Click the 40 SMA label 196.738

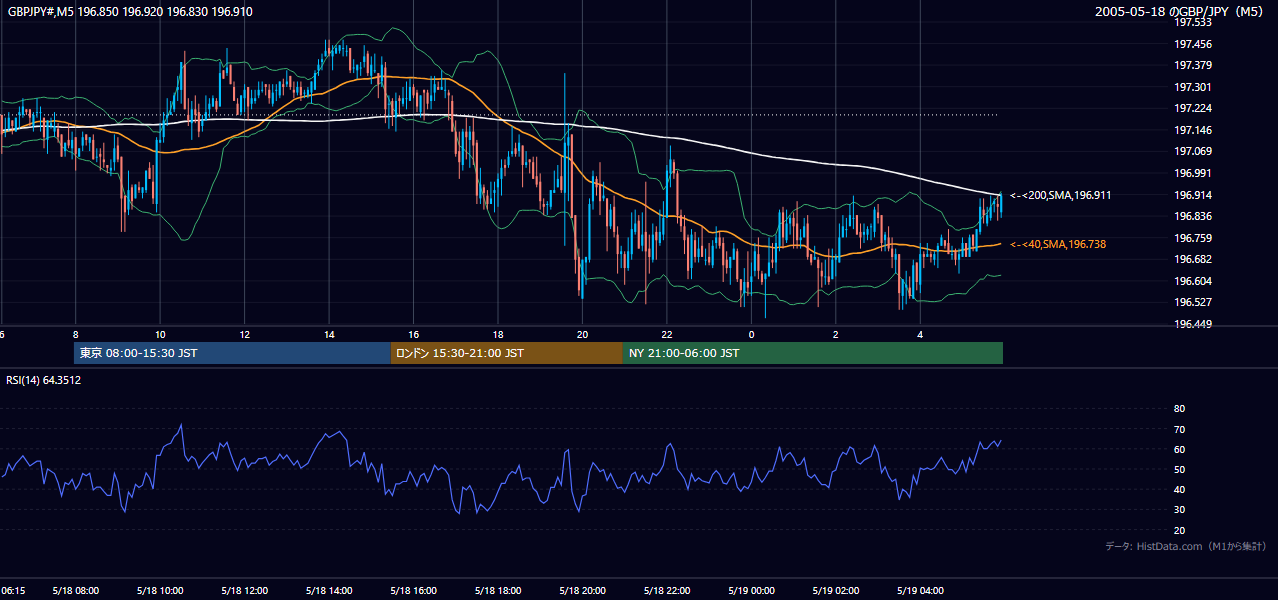tap(1058, 244)
